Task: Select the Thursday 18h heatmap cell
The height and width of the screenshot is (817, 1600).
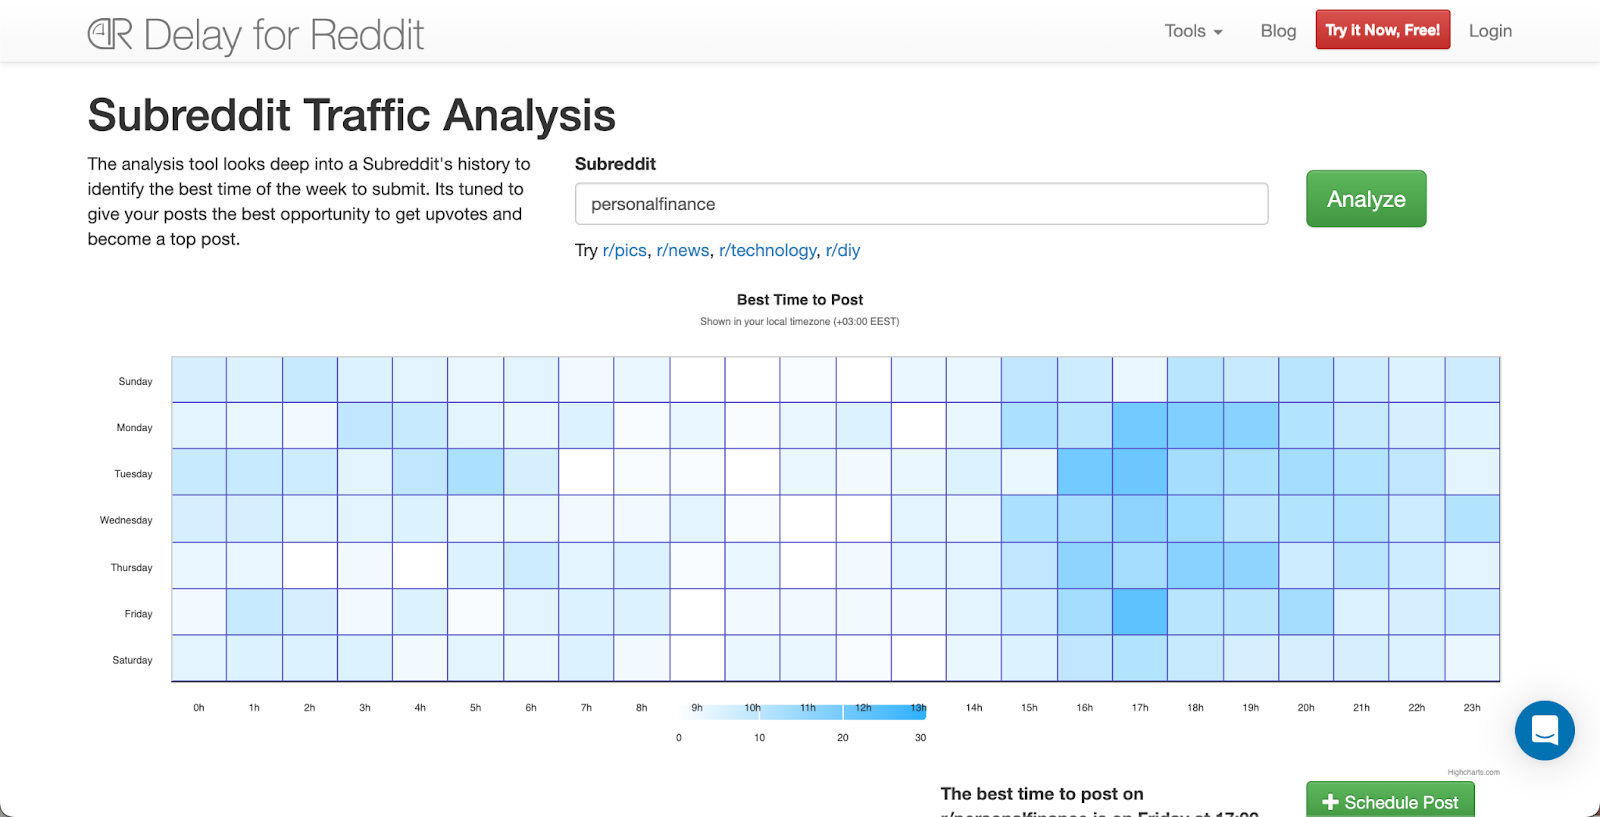Action: (1196, 566)
